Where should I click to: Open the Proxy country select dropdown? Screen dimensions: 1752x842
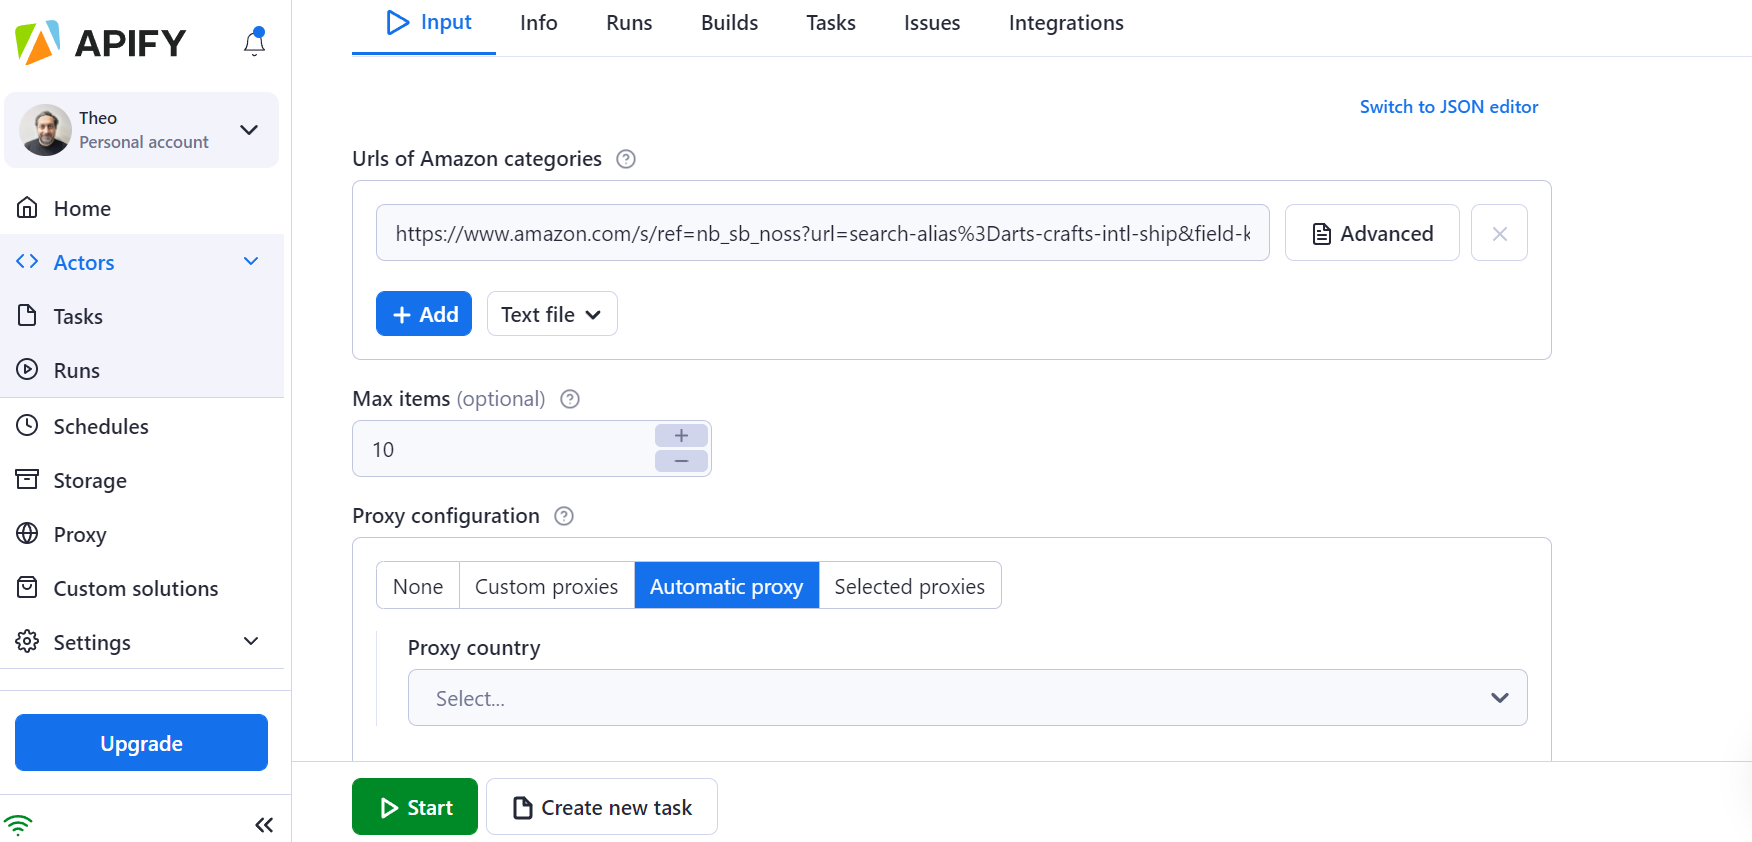coord(967,698)
